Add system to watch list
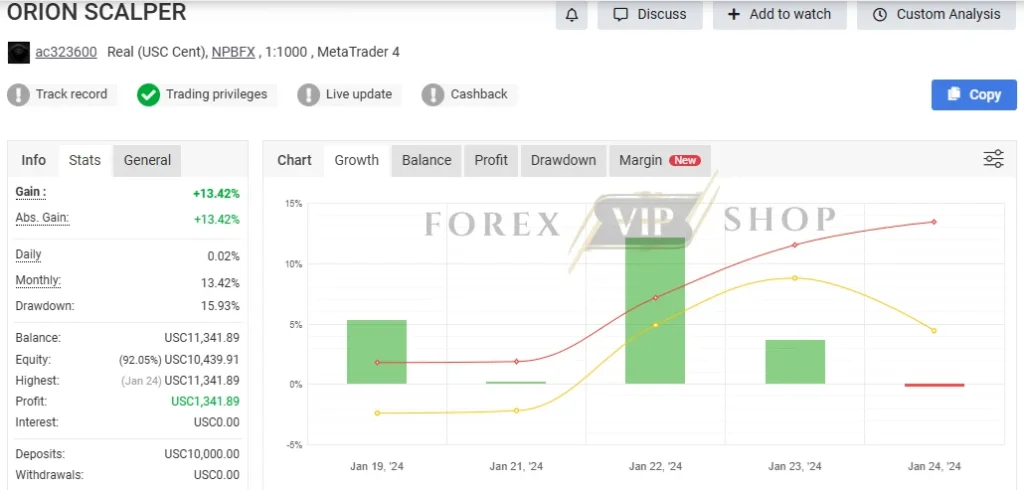Image resolution: width=1024 pixels, height=490 pixels. tap(780, 14)
